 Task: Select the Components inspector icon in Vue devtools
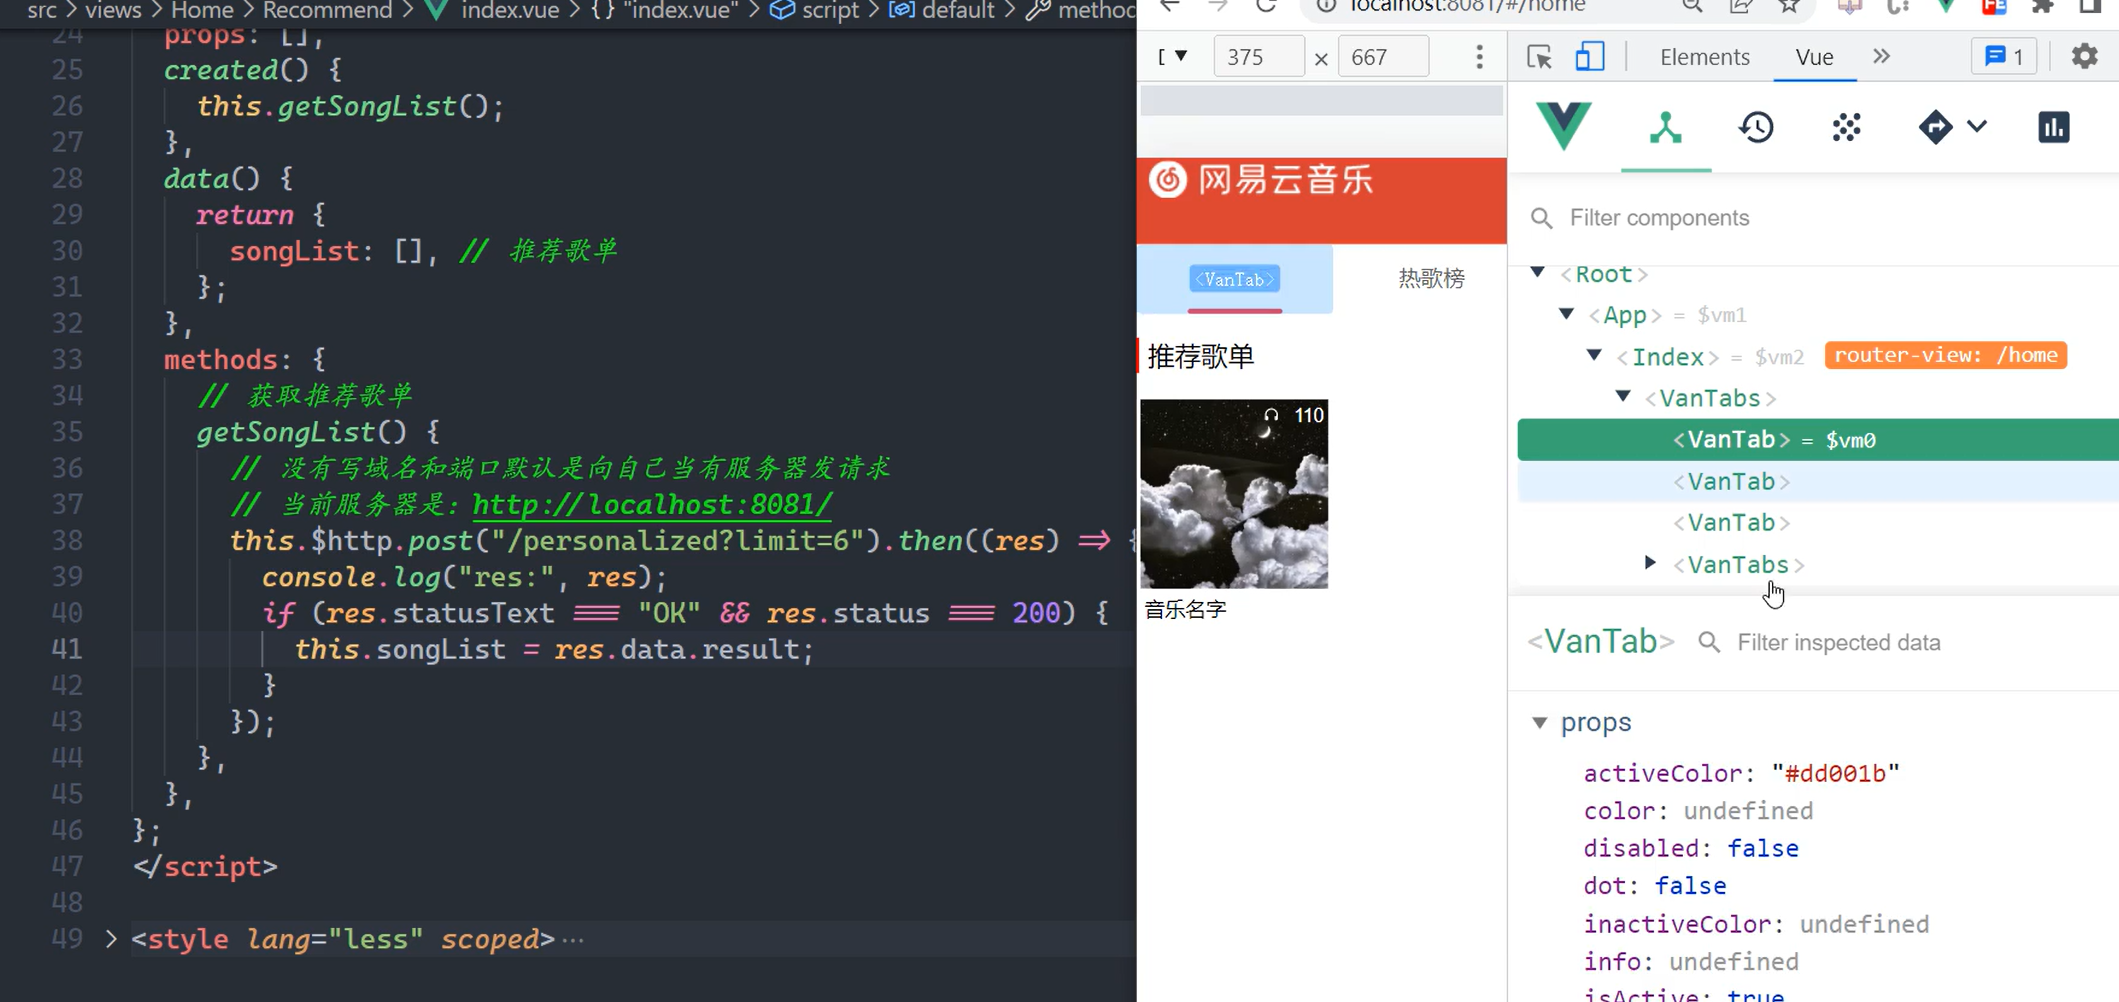click(1665, 127)
